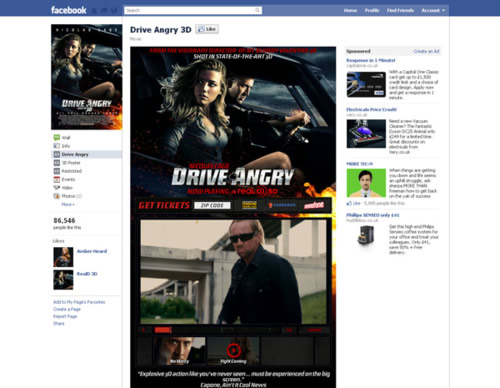Screen dimensions: 500x388
Task: Expand the More link in sidebar
Action: click(x=68, y=204)
